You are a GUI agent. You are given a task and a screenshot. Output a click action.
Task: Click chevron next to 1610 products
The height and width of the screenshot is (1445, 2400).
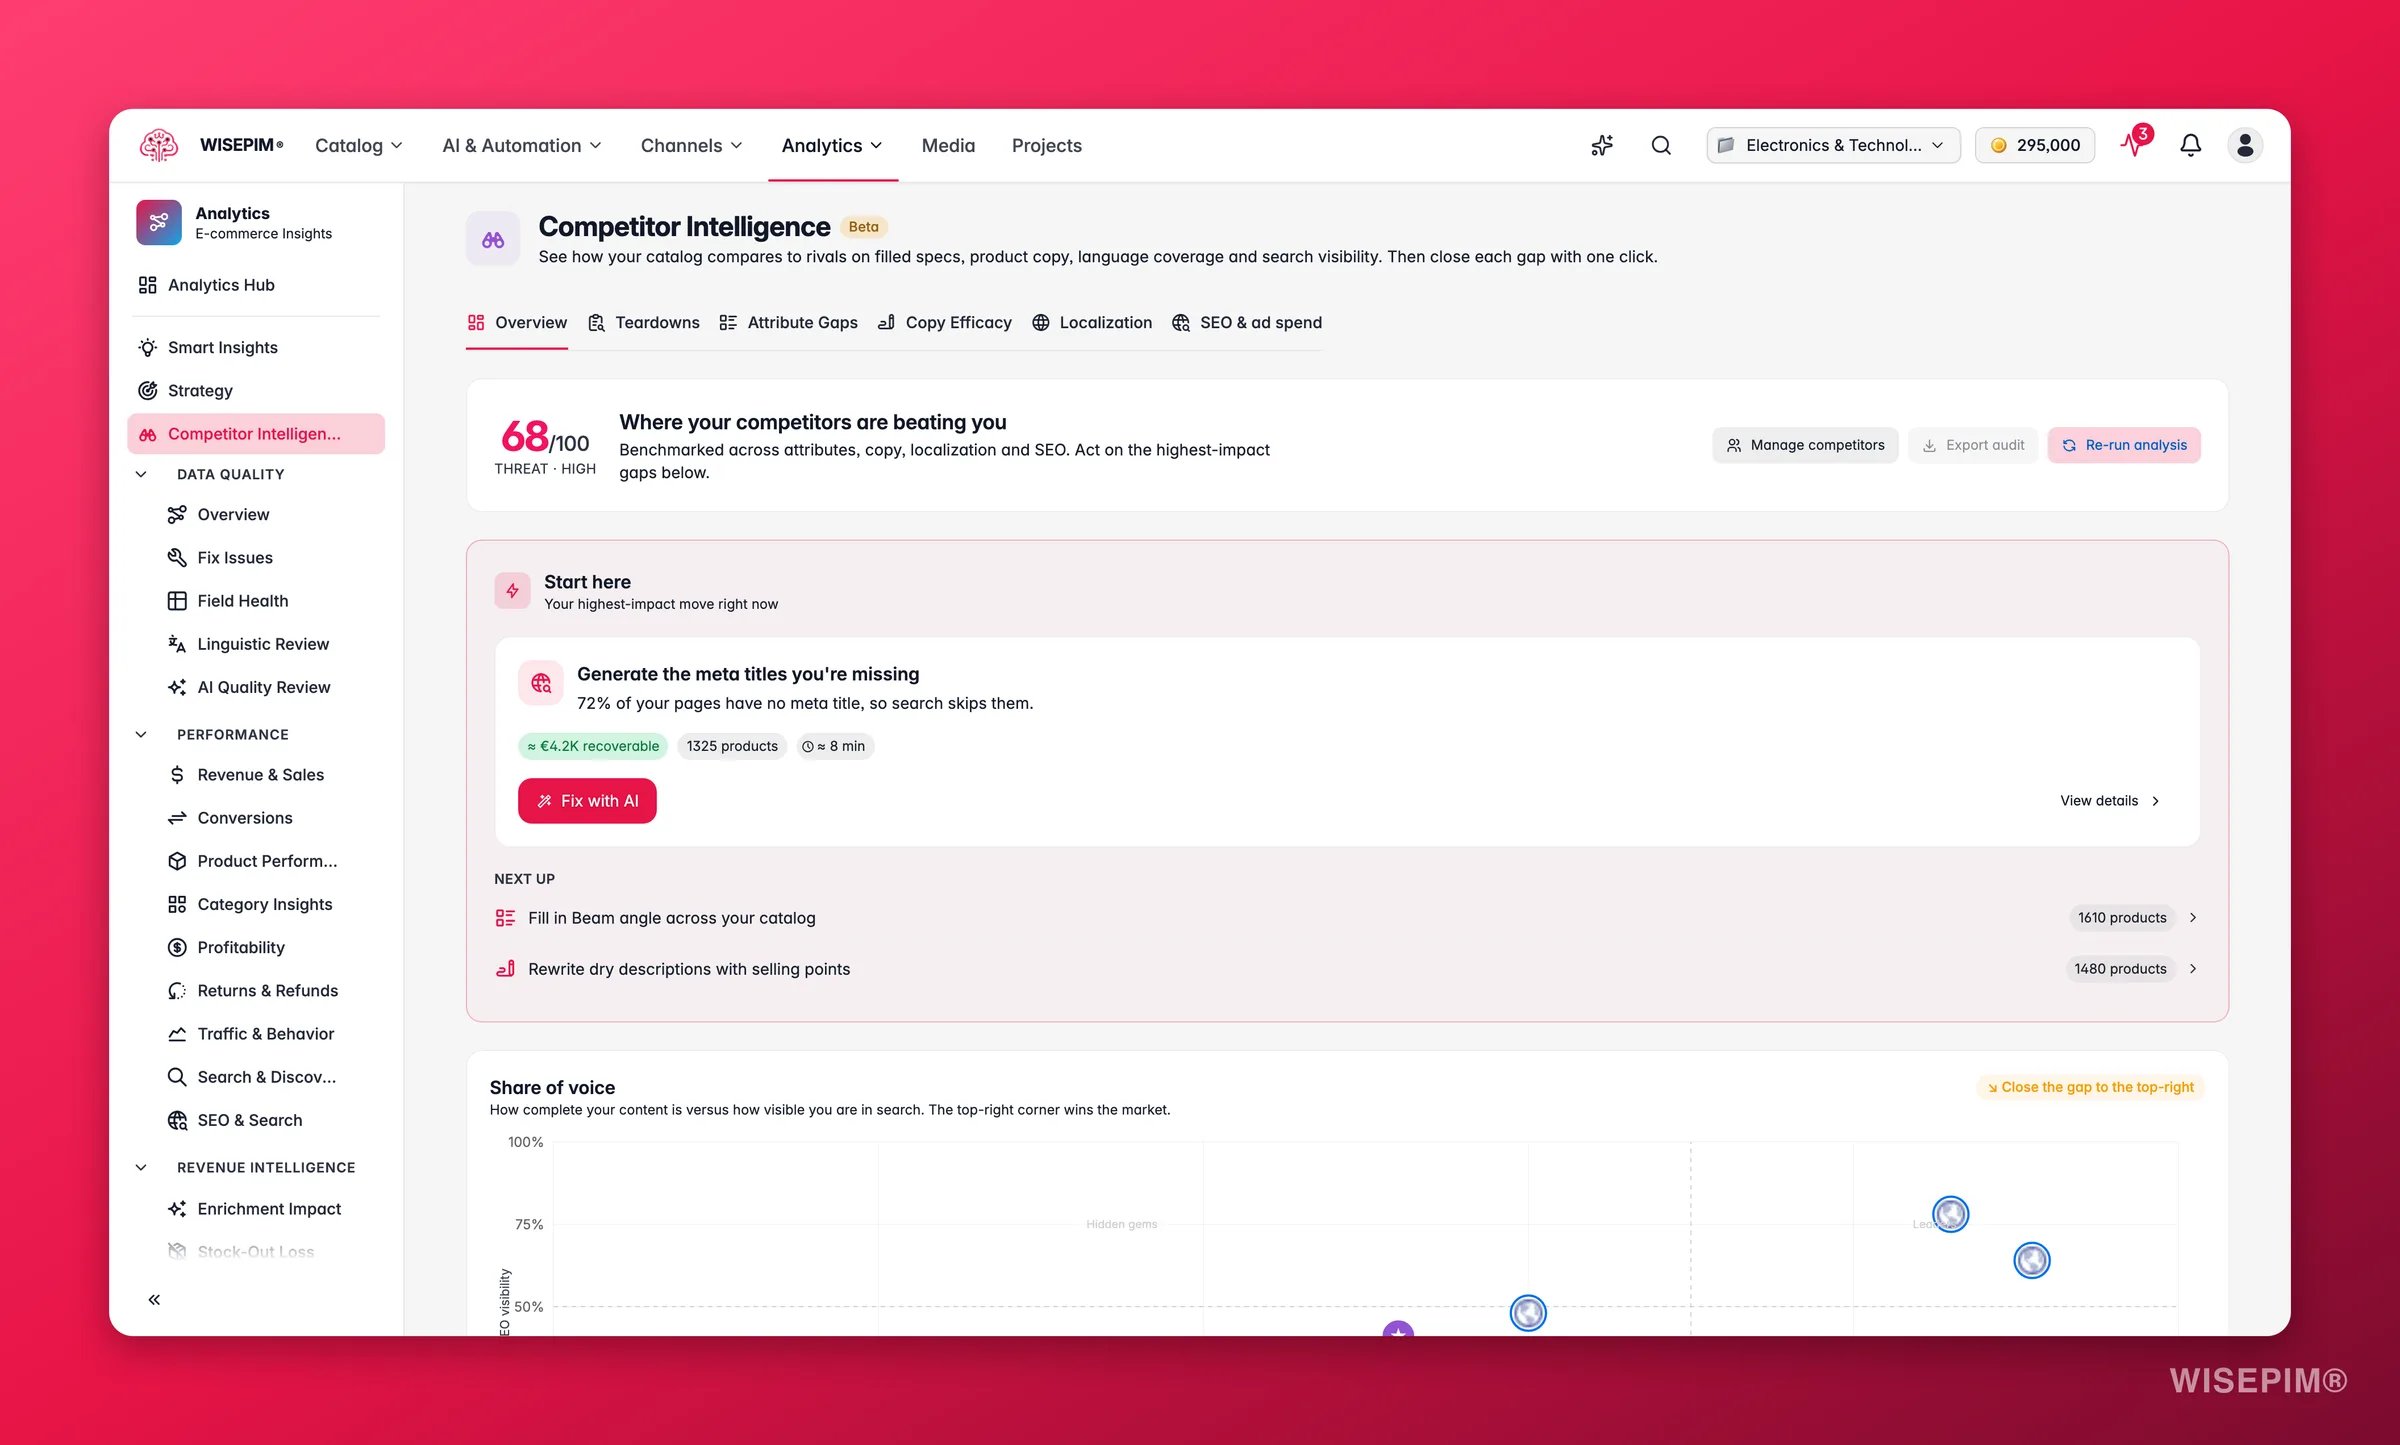[2193, 918]
